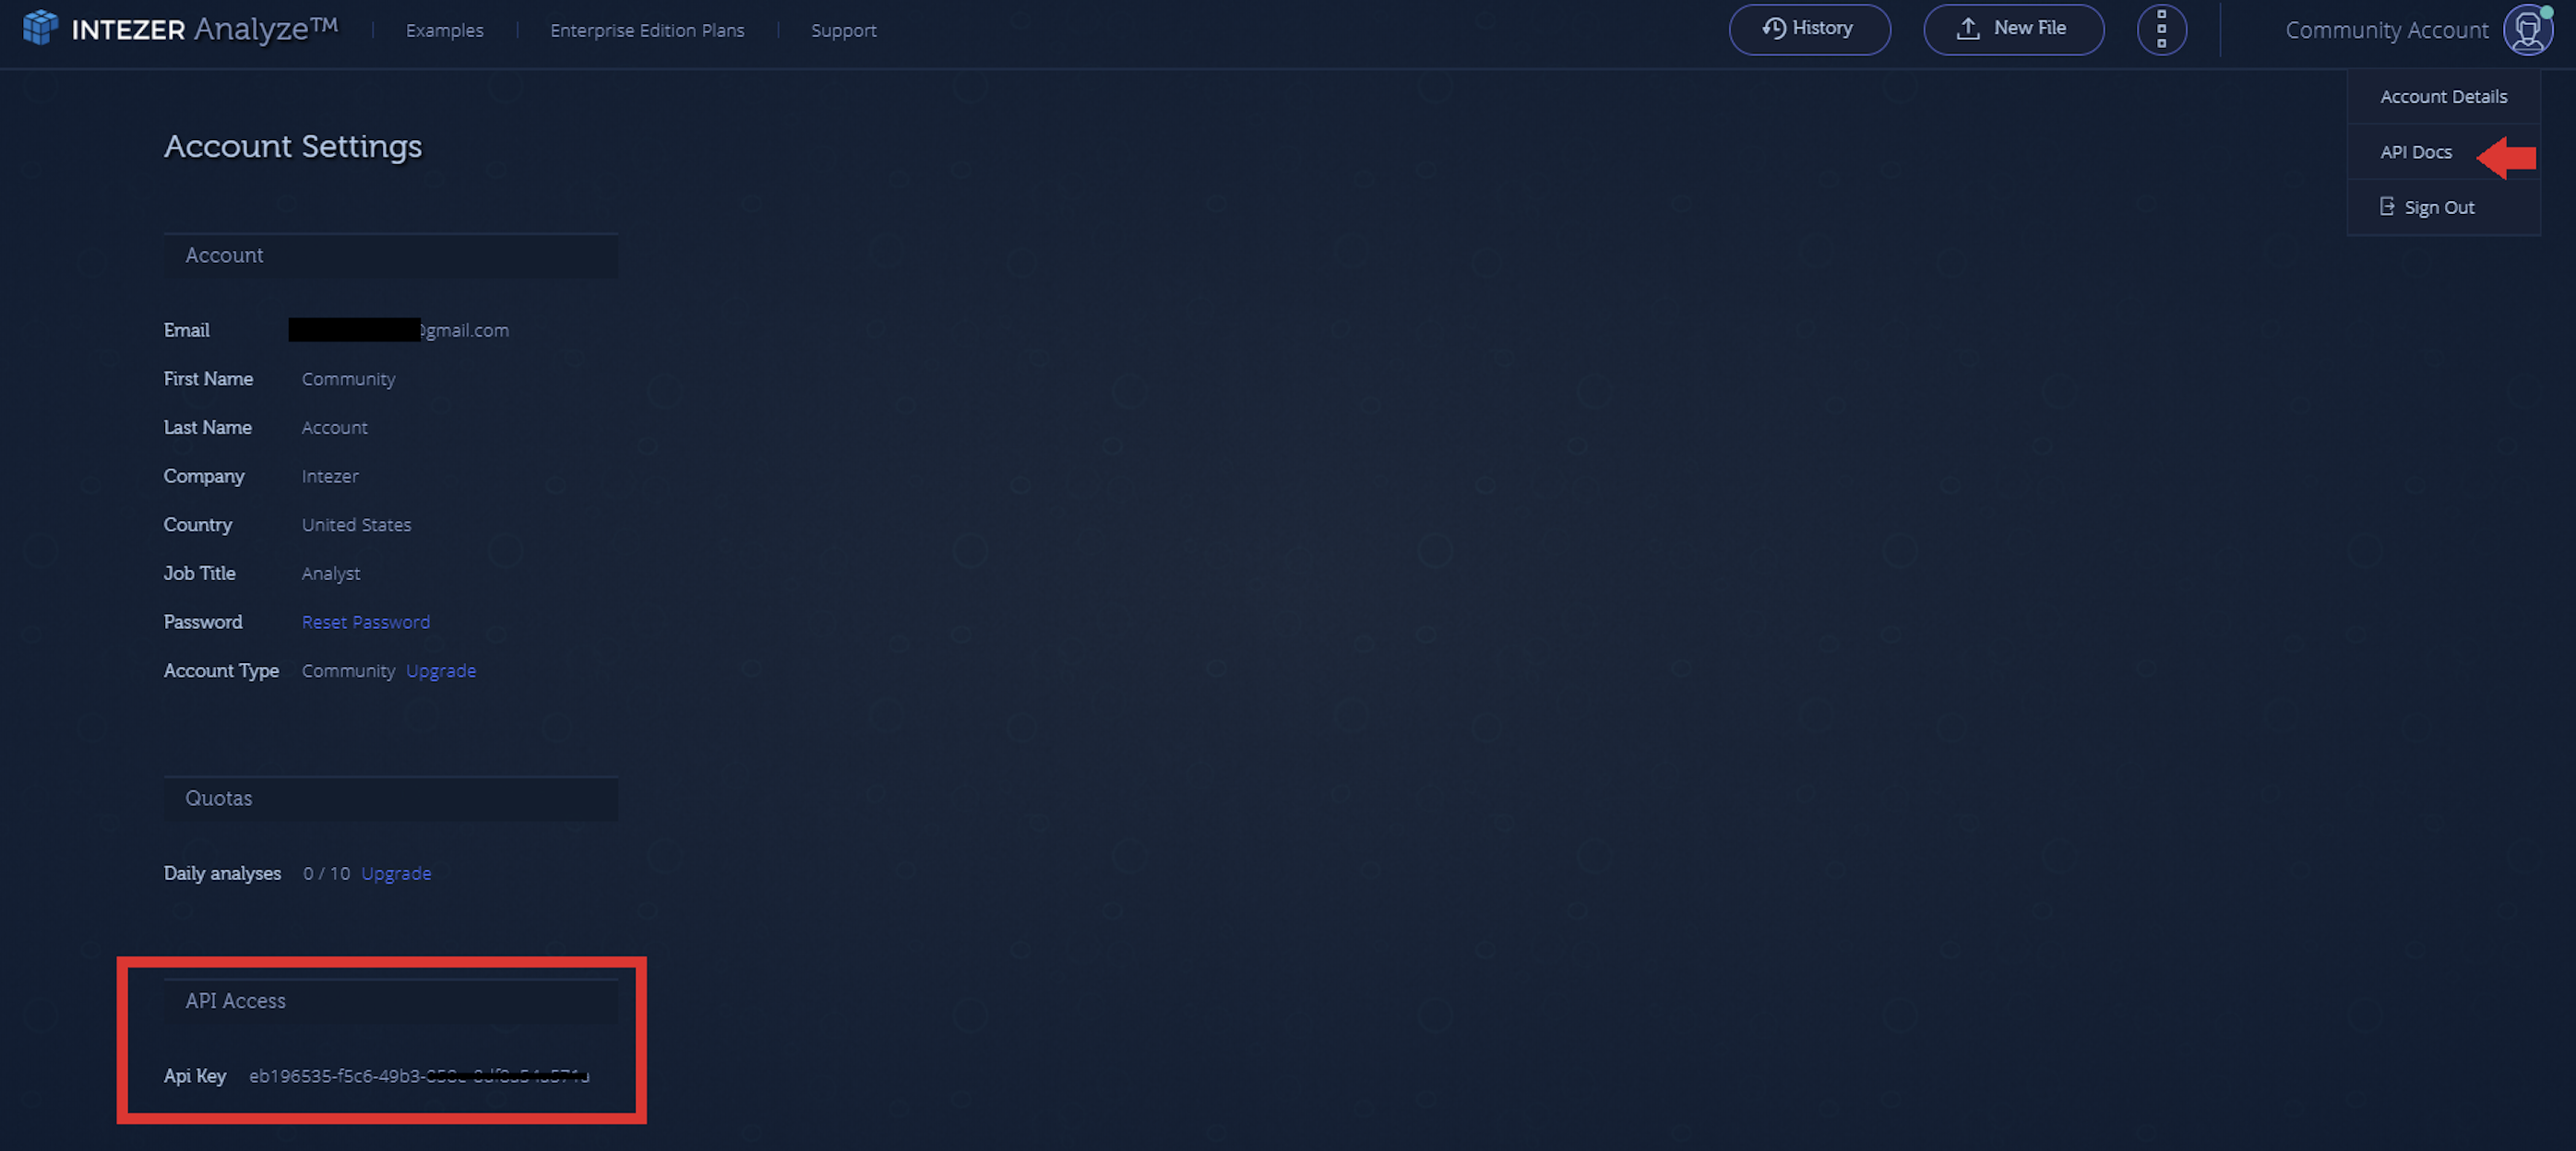This screenshot has width=2576, height=1151.
Task: Click the Reset Password link
Action: tap(366, 622)
